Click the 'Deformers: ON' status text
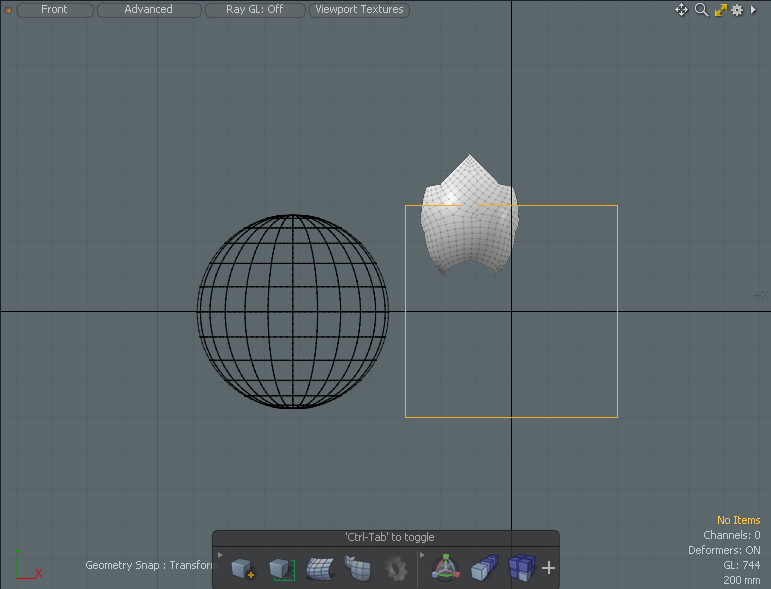The image size is (771, 589). [724, 550]
